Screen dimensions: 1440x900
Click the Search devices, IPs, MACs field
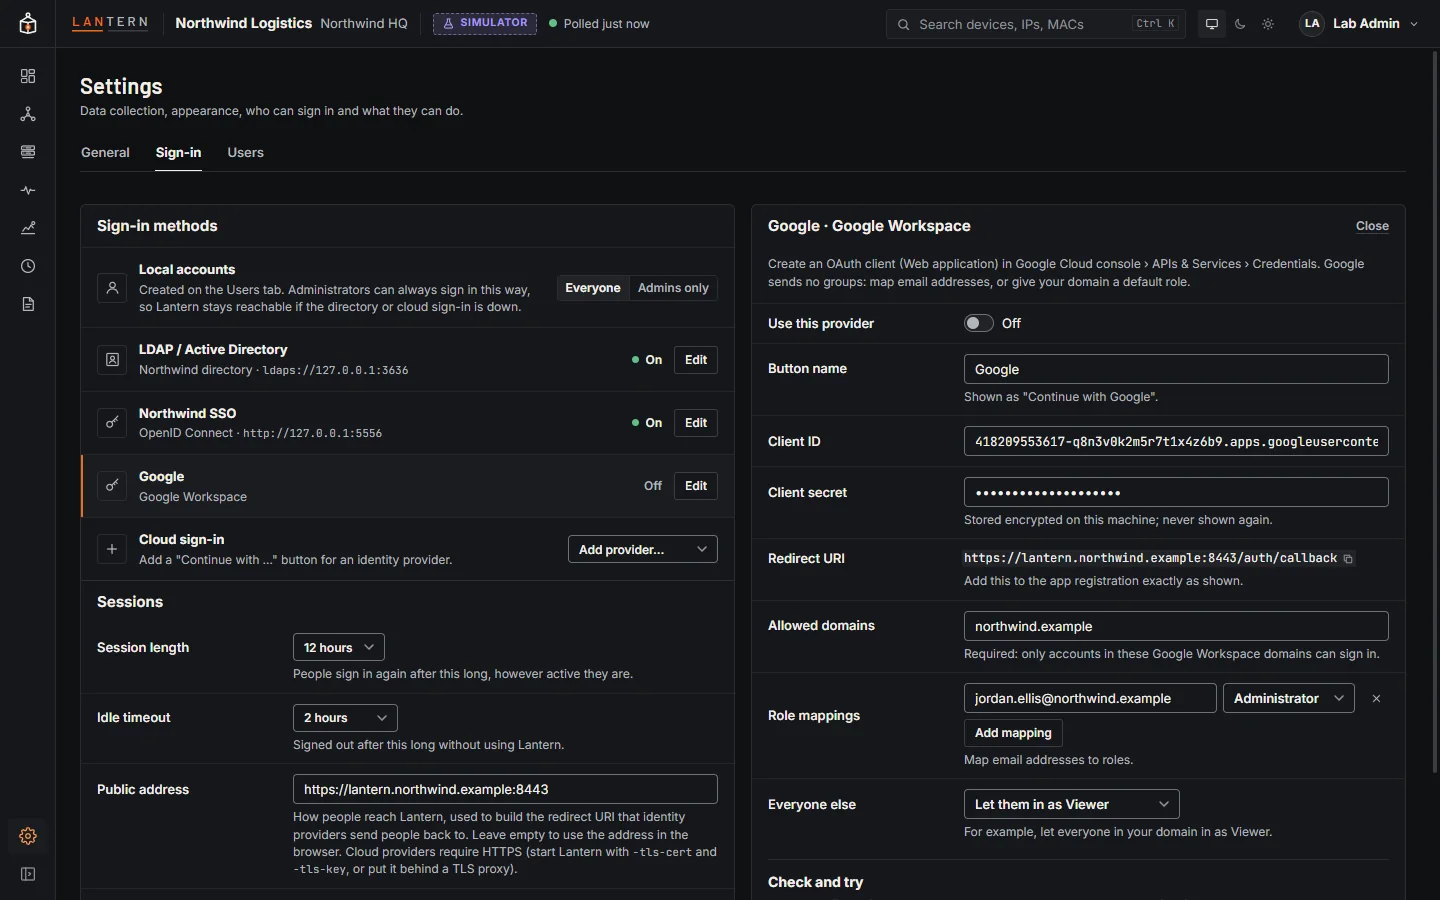tap(1036, 24)
